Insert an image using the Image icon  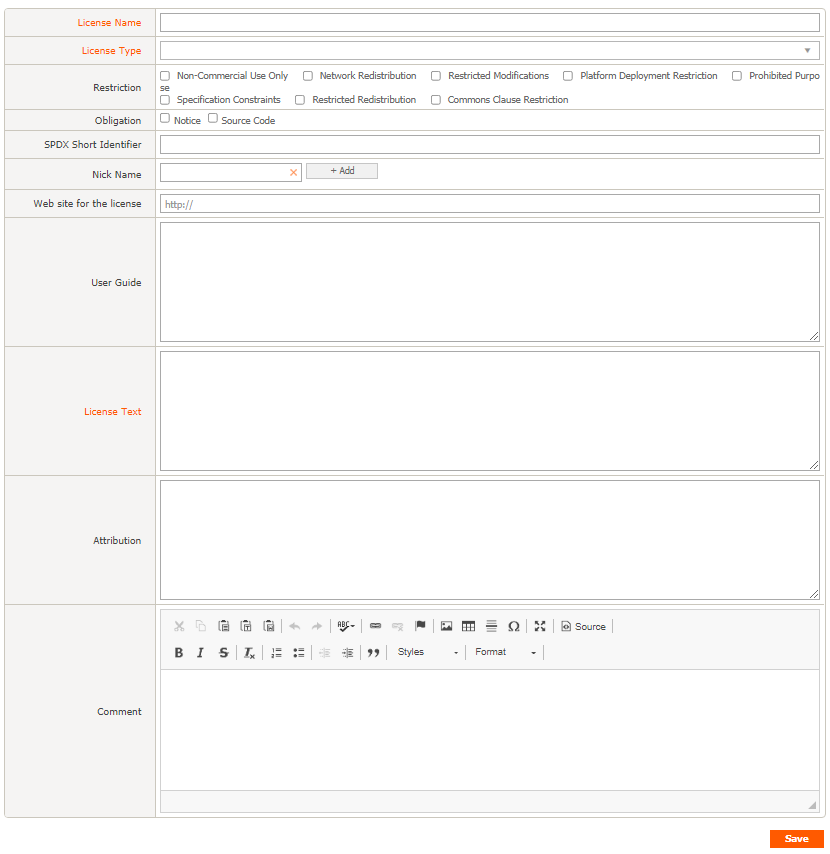pos(447,626)
